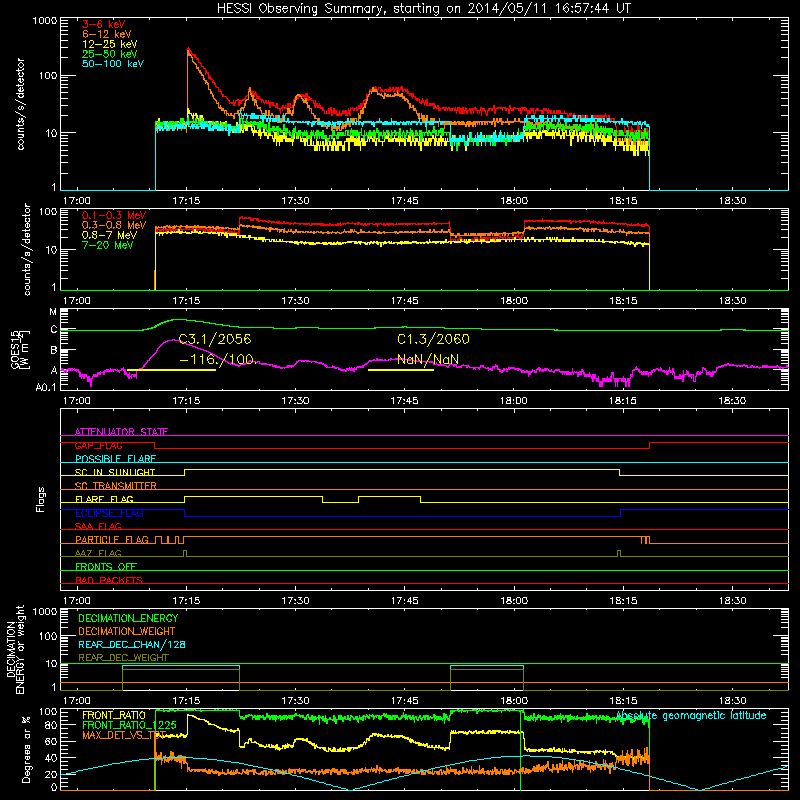Select the Degrees or % axis label

coord(26,749)
